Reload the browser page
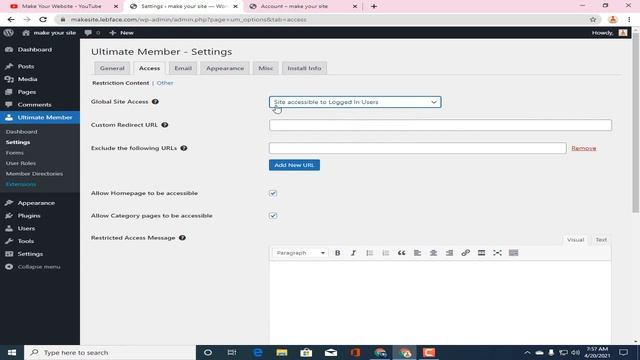The image size is (640, 360). pos(43,20)
